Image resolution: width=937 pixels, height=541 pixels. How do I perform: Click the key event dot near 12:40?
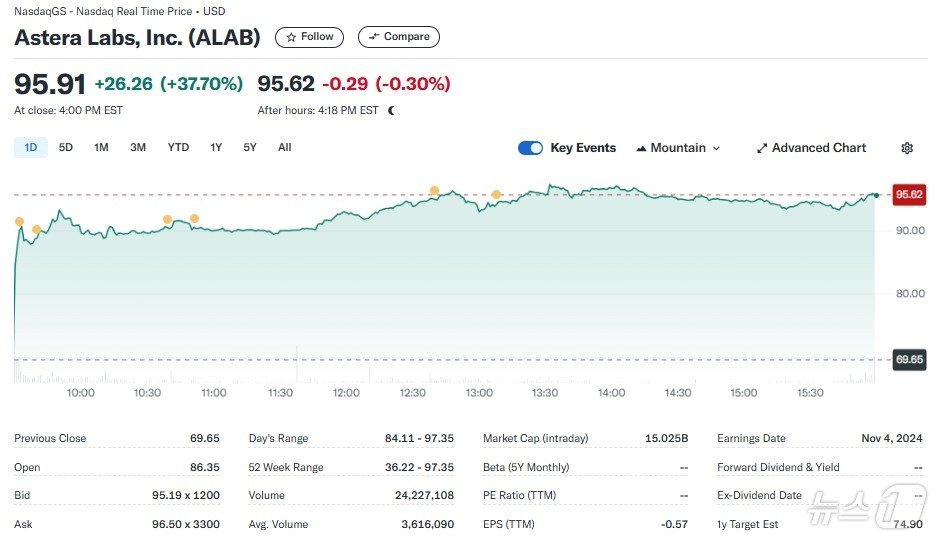pos(434,190)
